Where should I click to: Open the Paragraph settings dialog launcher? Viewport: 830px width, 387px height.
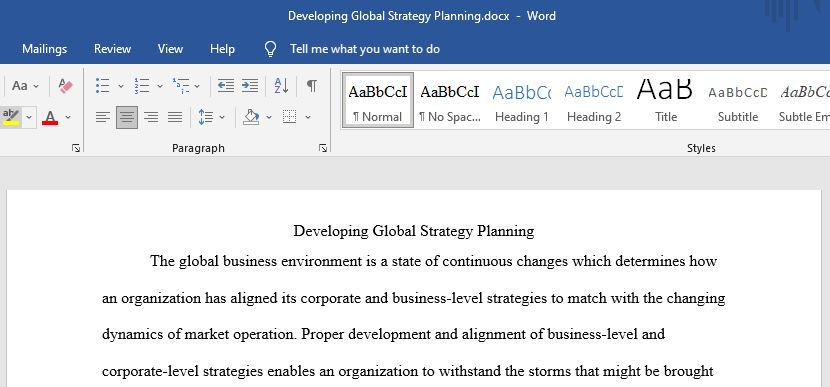click(x=323, y=149)
